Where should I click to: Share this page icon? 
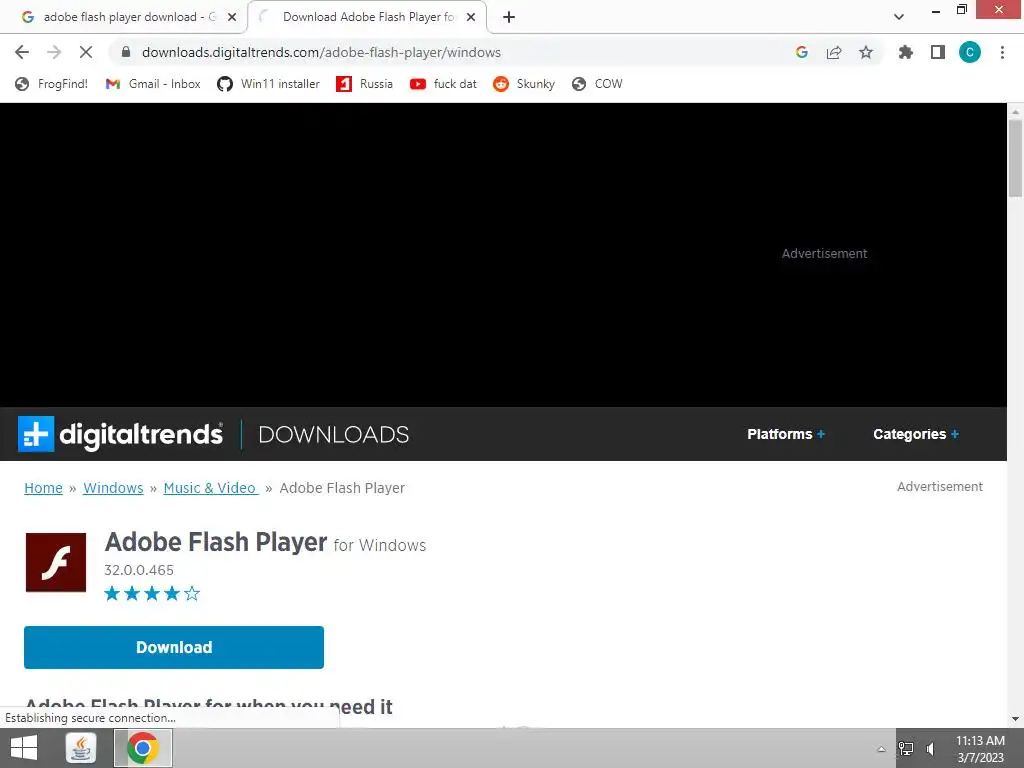click(x=834, y=52)
